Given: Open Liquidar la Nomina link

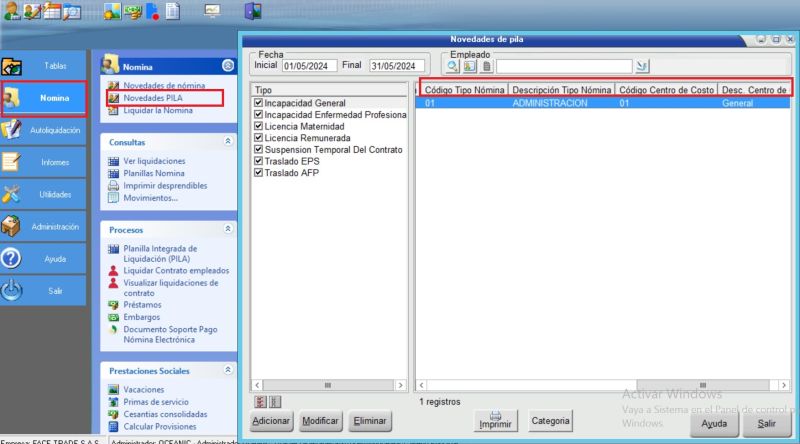Looking at the screenshot, I should click(158, 110).
